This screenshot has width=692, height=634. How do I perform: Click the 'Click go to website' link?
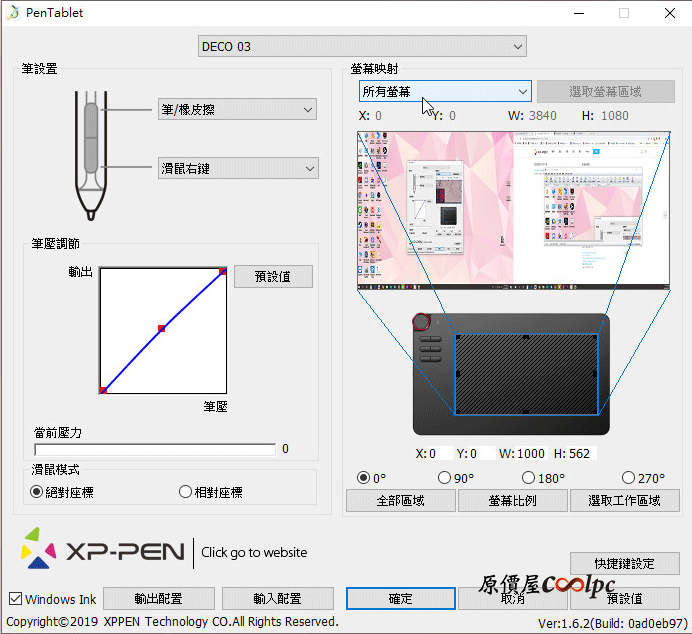click(x=254, y=552)
